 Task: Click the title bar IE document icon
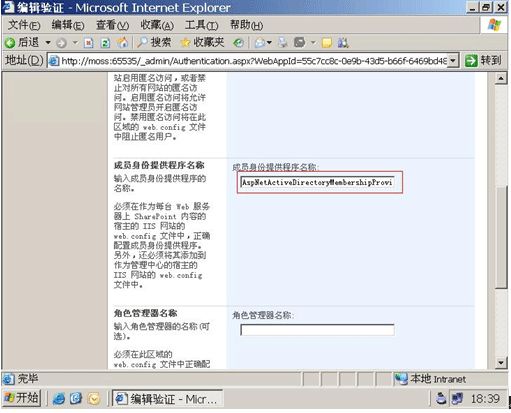tap(8, 7)
